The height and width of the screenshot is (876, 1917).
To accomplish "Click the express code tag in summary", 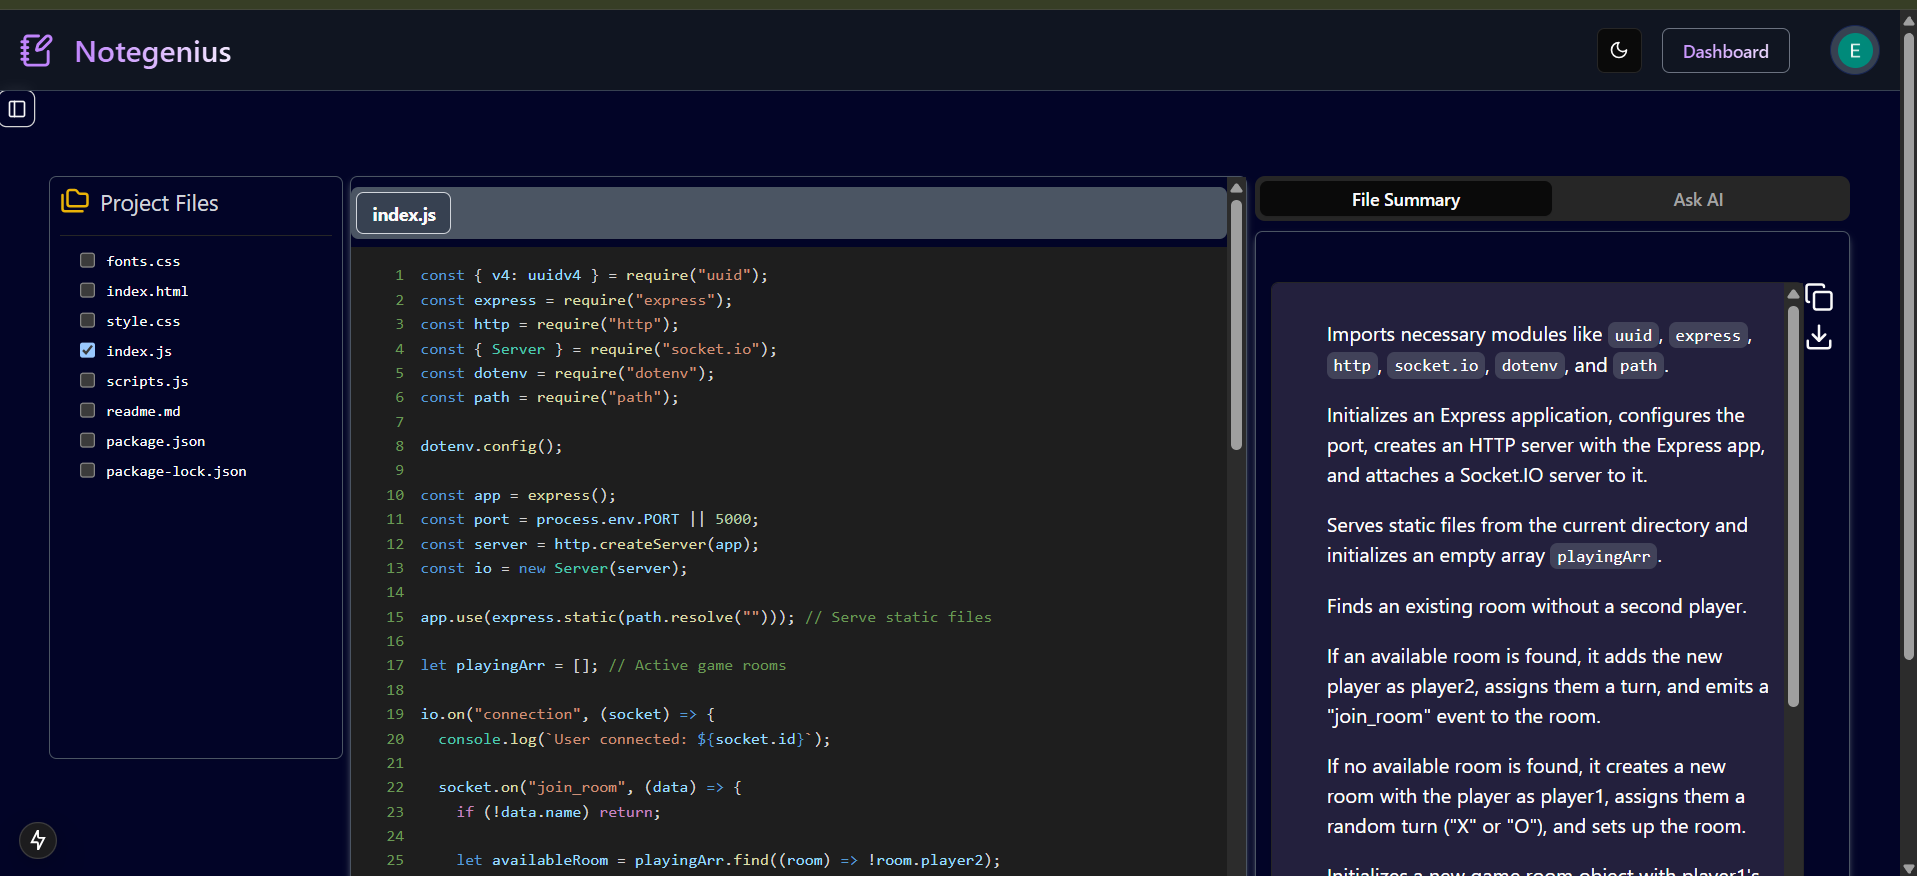I will [x=1707, y=335].
